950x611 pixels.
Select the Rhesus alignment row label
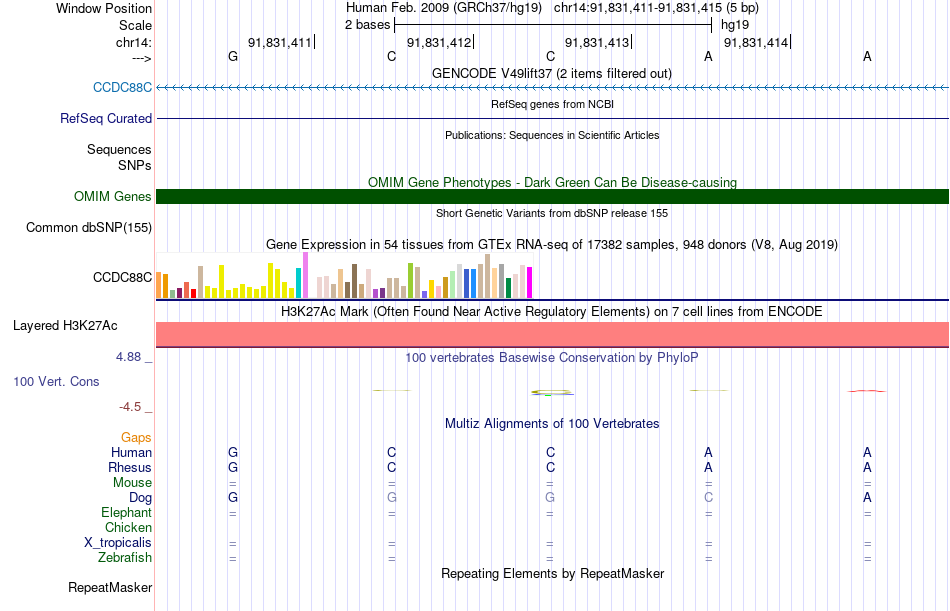coord(130,467)
